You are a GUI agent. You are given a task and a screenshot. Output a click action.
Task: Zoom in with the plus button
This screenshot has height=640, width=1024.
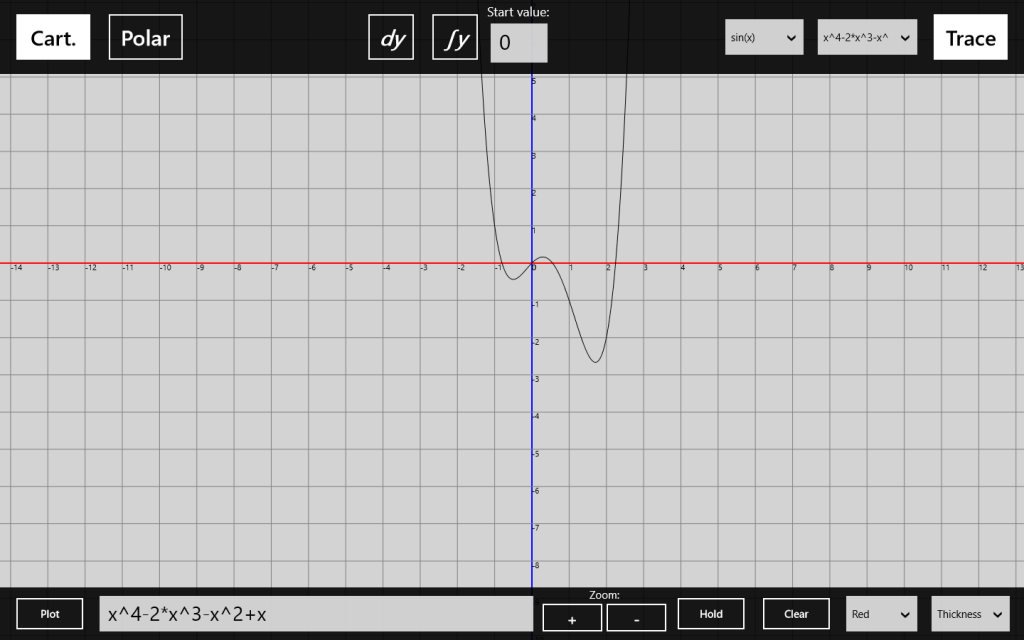[572, 618]
